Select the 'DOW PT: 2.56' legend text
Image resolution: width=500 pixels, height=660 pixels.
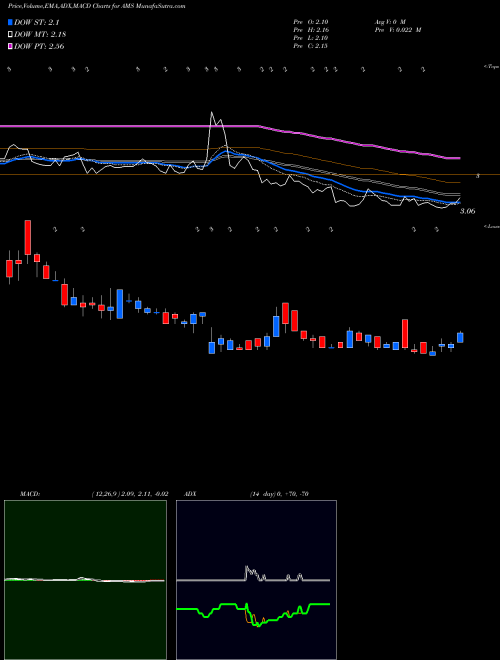click(x=39, y=47)
